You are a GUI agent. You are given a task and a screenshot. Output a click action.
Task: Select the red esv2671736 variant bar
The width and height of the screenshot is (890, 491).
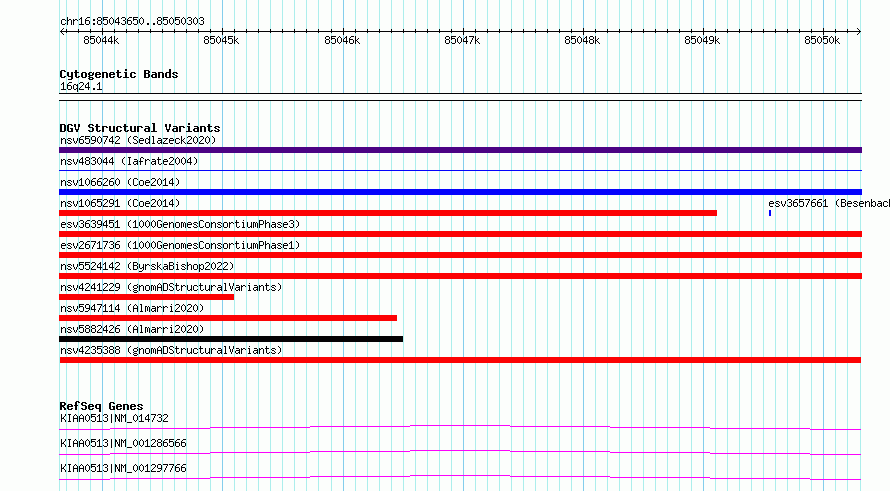pos(460,255)
